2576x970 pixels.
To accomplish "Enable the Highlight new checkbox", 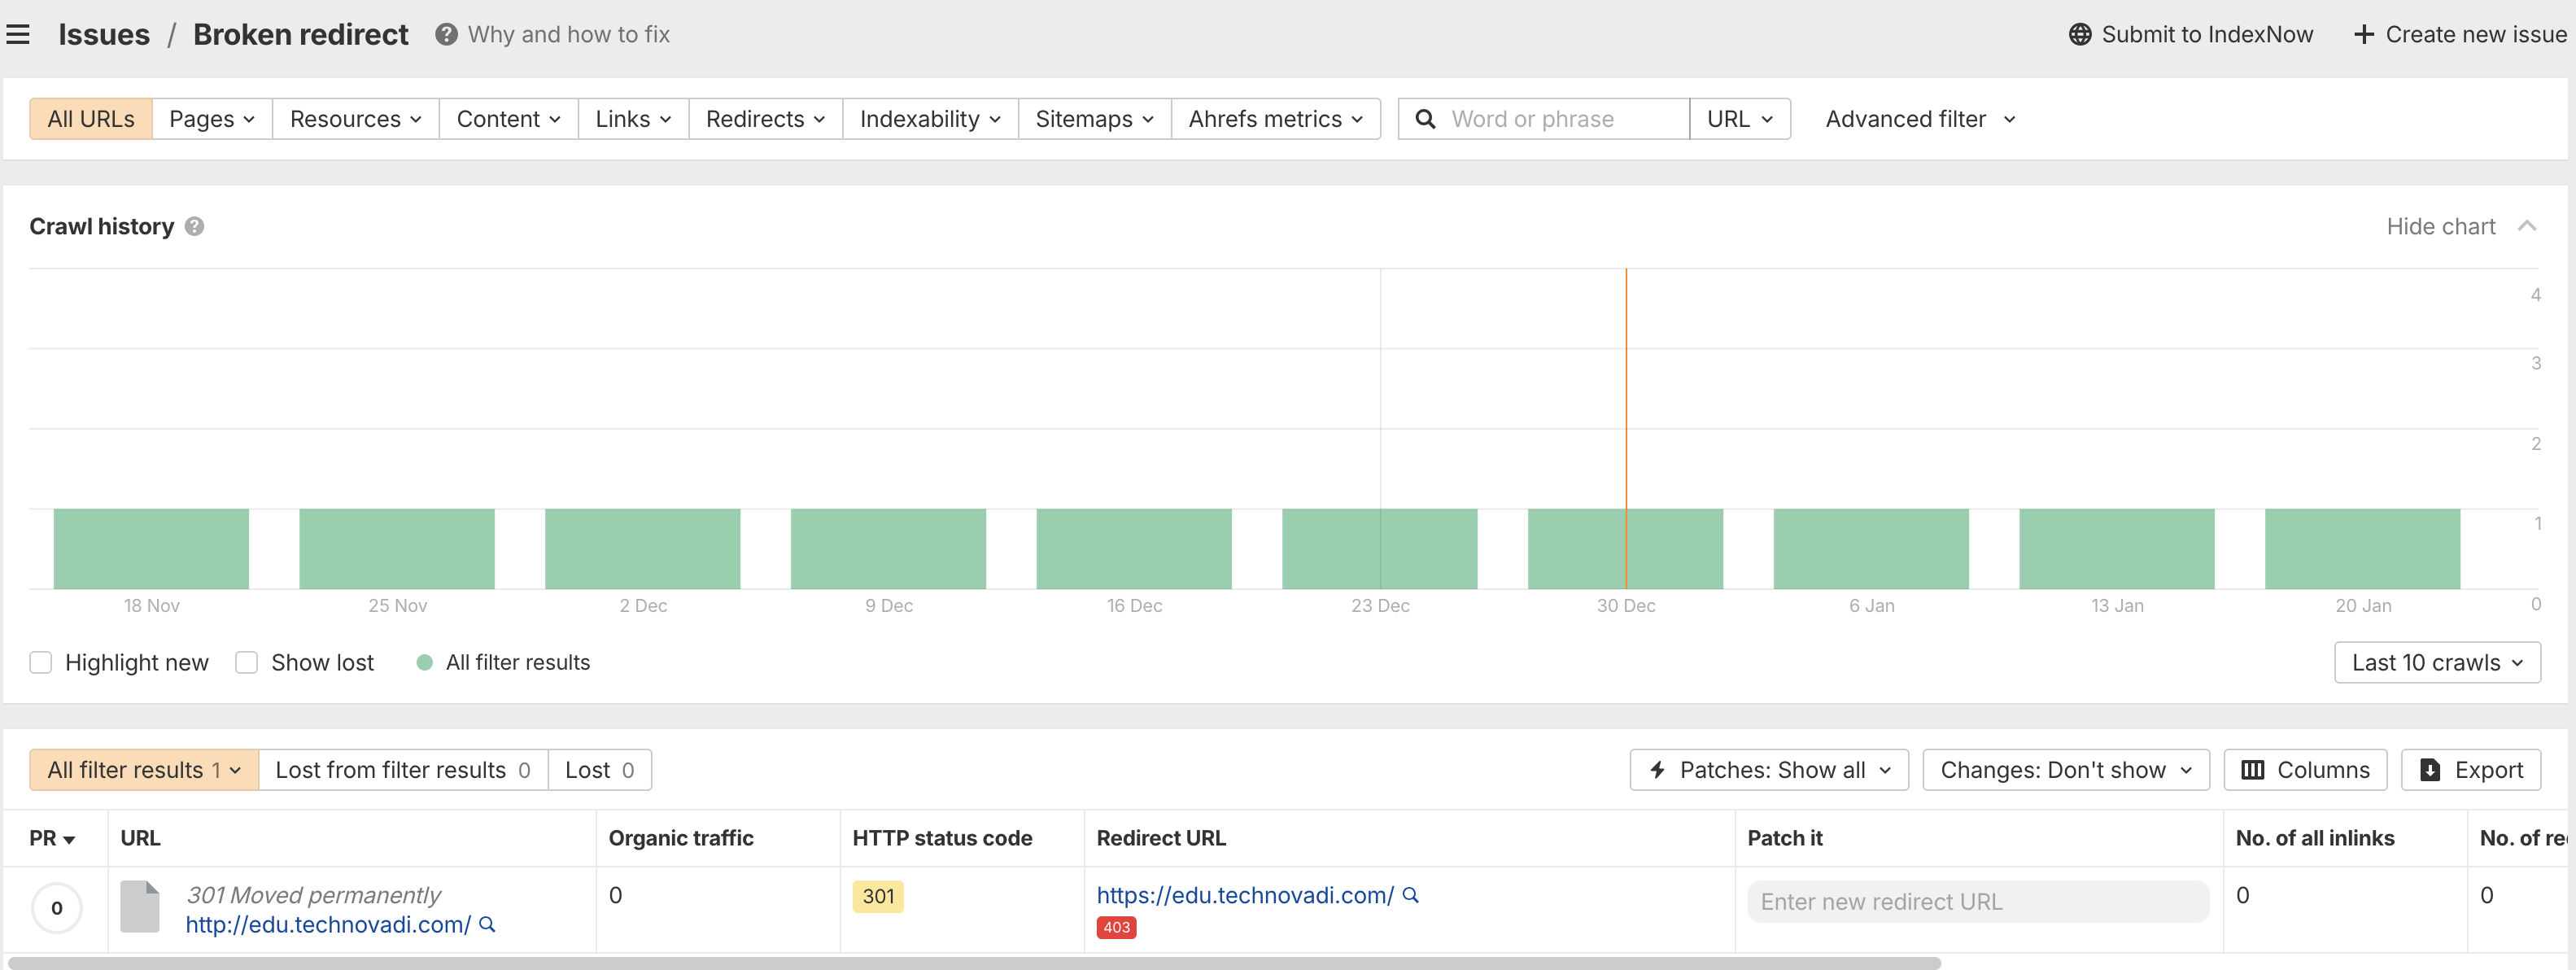I will pyautogui.click(x=41, y=663).
